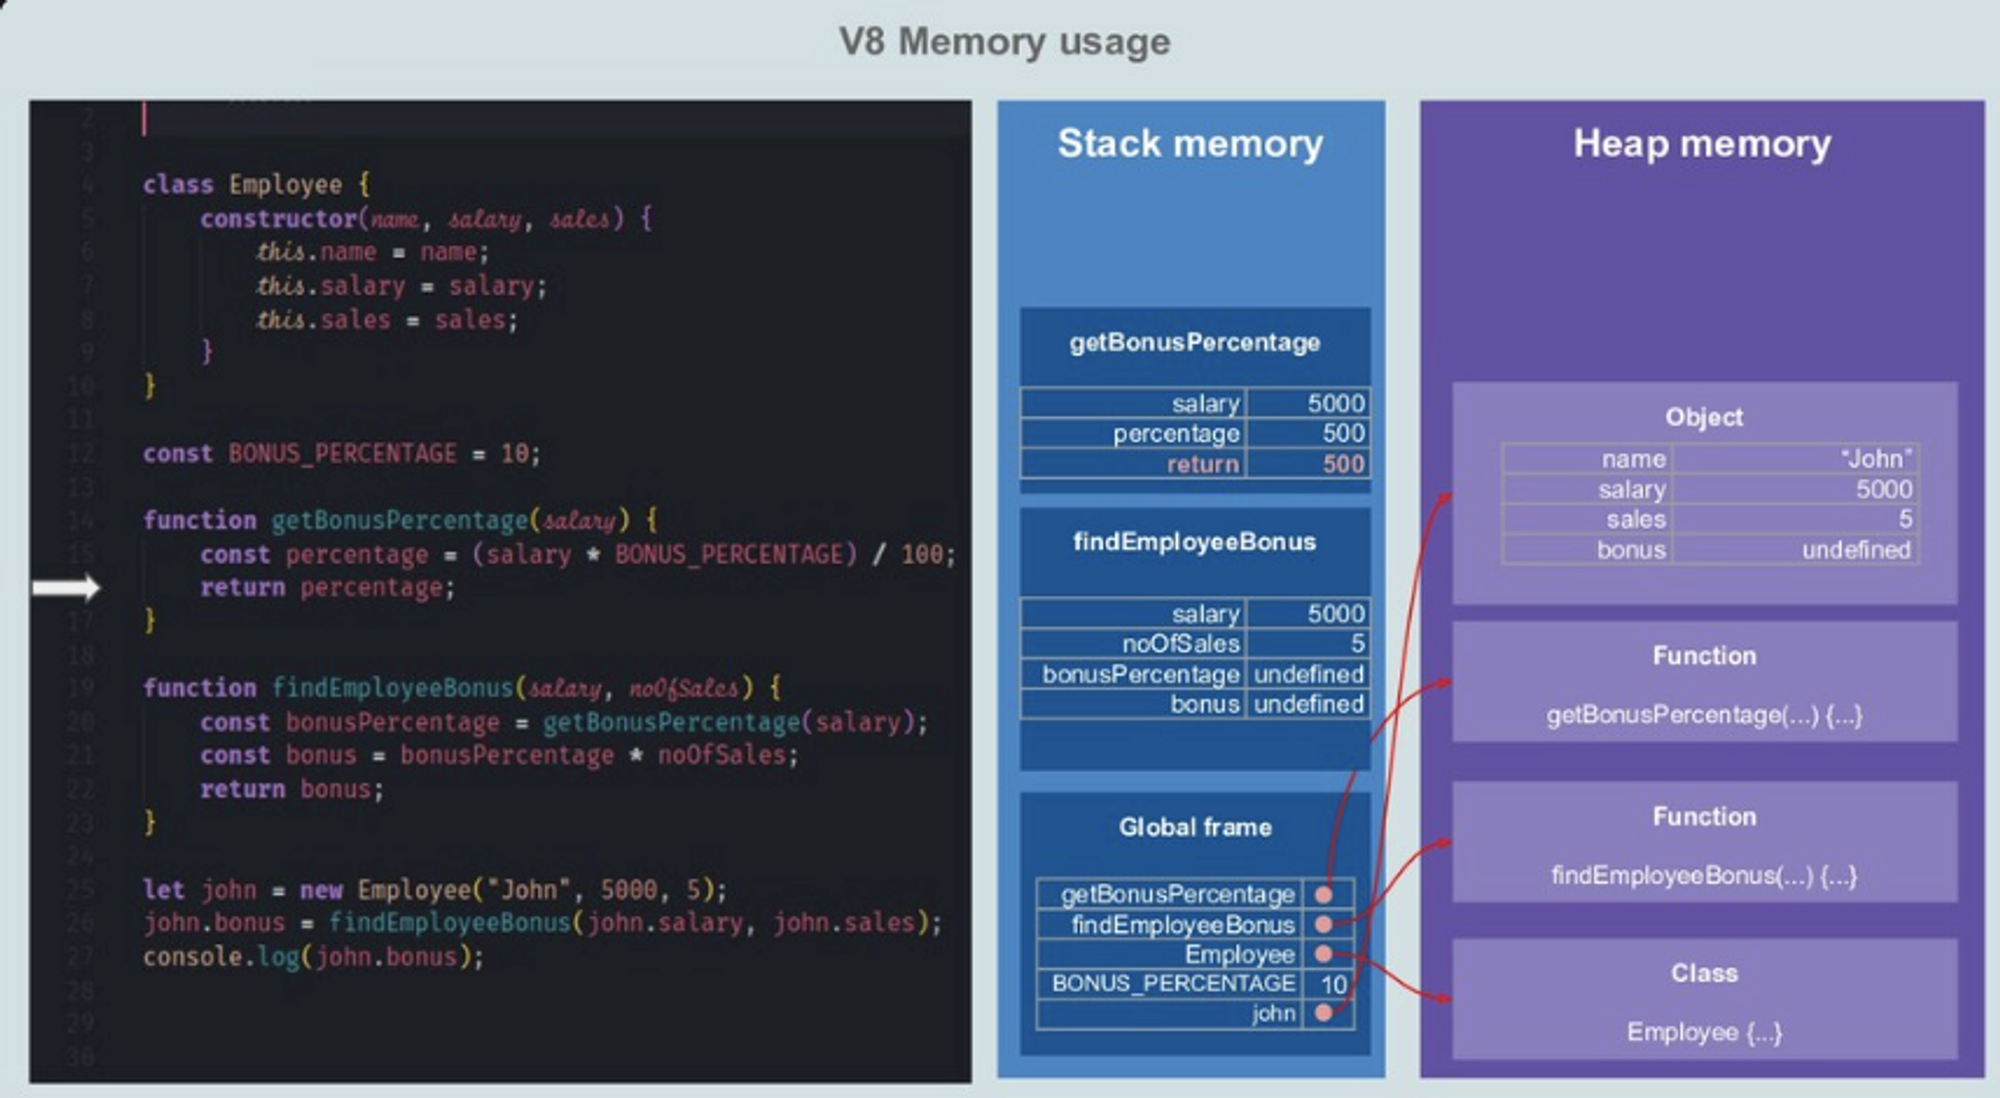
Task: Click the return value 500 in the stack
Action: click(x=1342, y=464)
